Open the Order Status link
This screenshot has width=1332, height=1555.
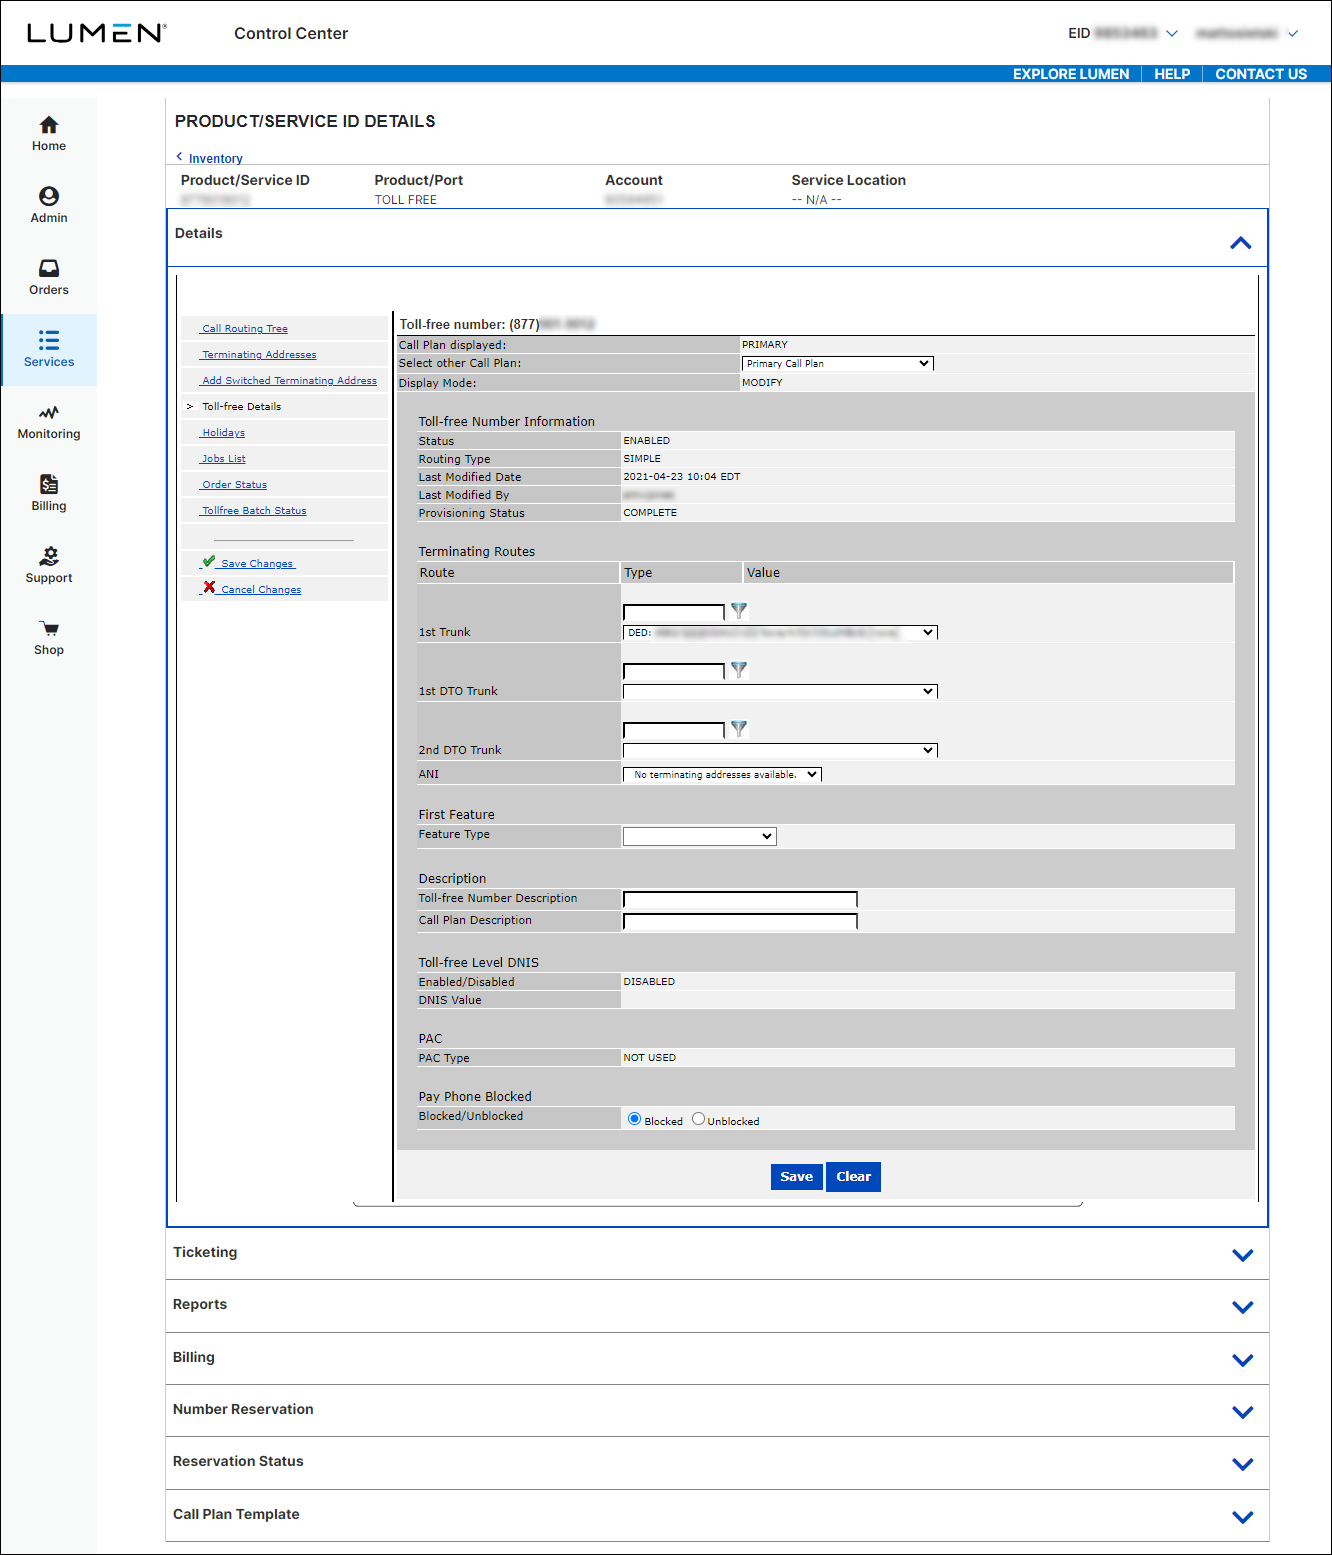(x=234, y=485)
